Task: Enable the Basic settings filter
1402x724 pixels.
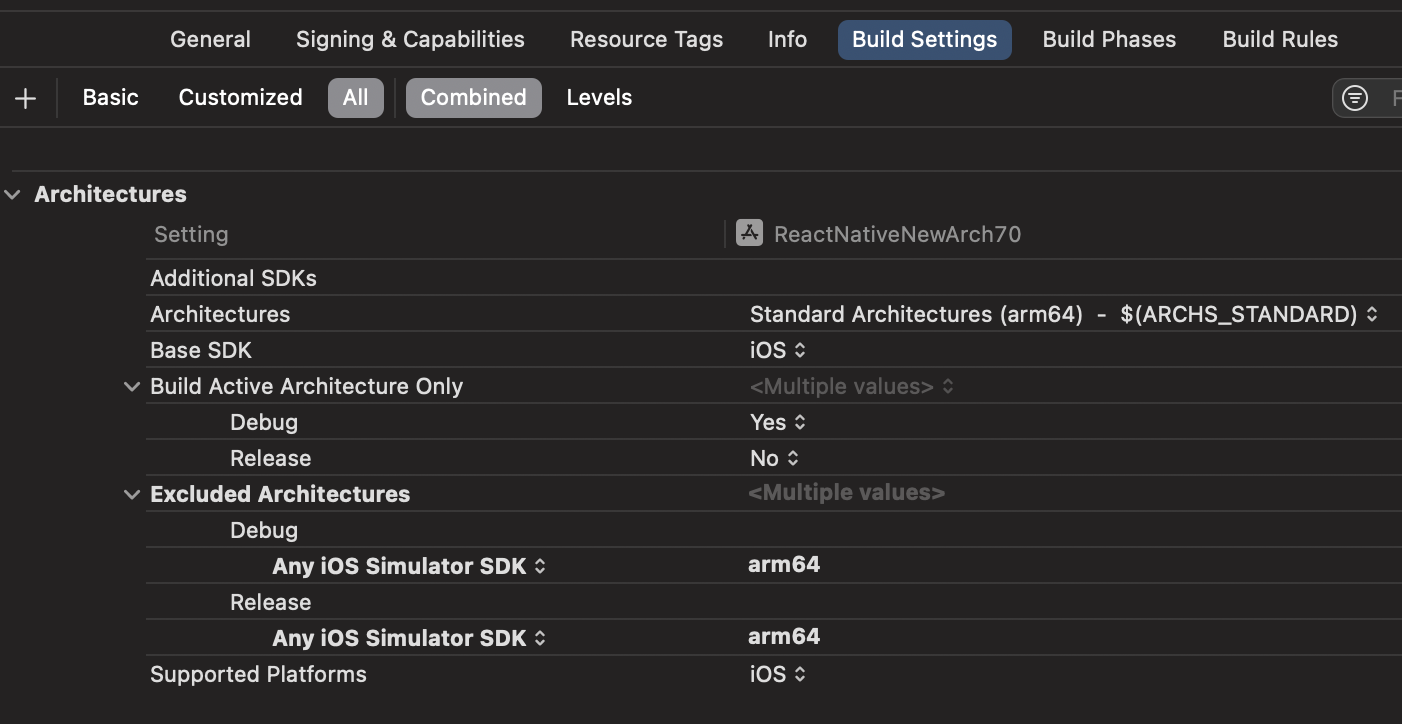Action: pyautogui.click(x=110, y=97)
